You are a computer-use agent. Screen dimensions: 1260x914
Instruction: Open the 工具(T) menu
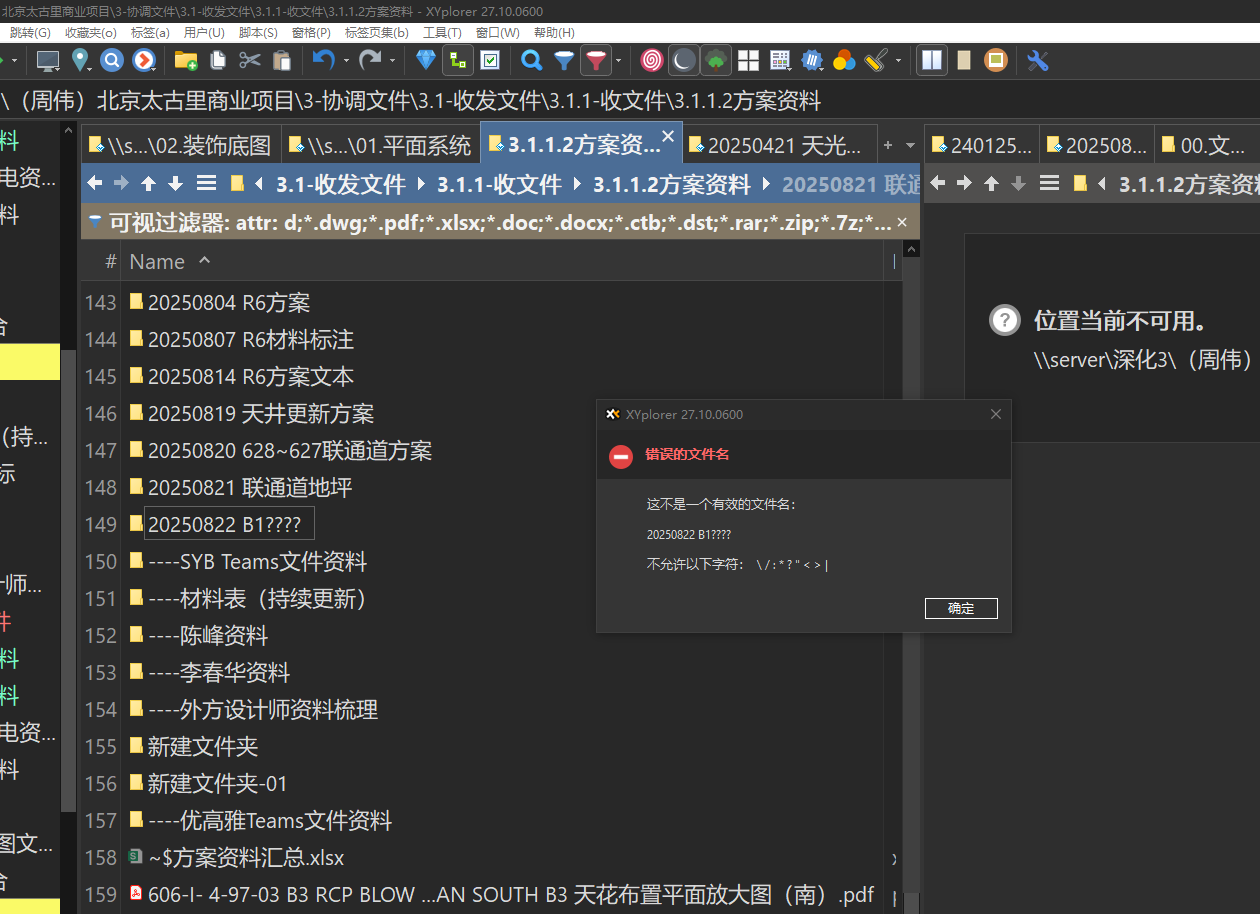(x=442, y=33)
